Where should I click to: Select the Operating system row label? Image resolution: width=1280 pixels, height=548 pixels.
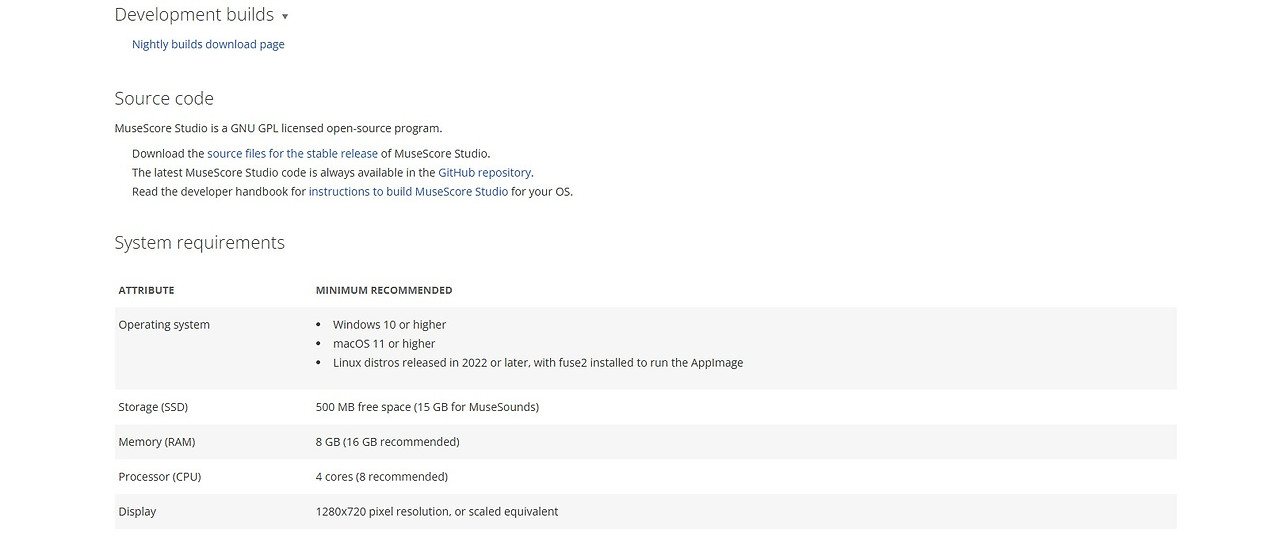164,325
